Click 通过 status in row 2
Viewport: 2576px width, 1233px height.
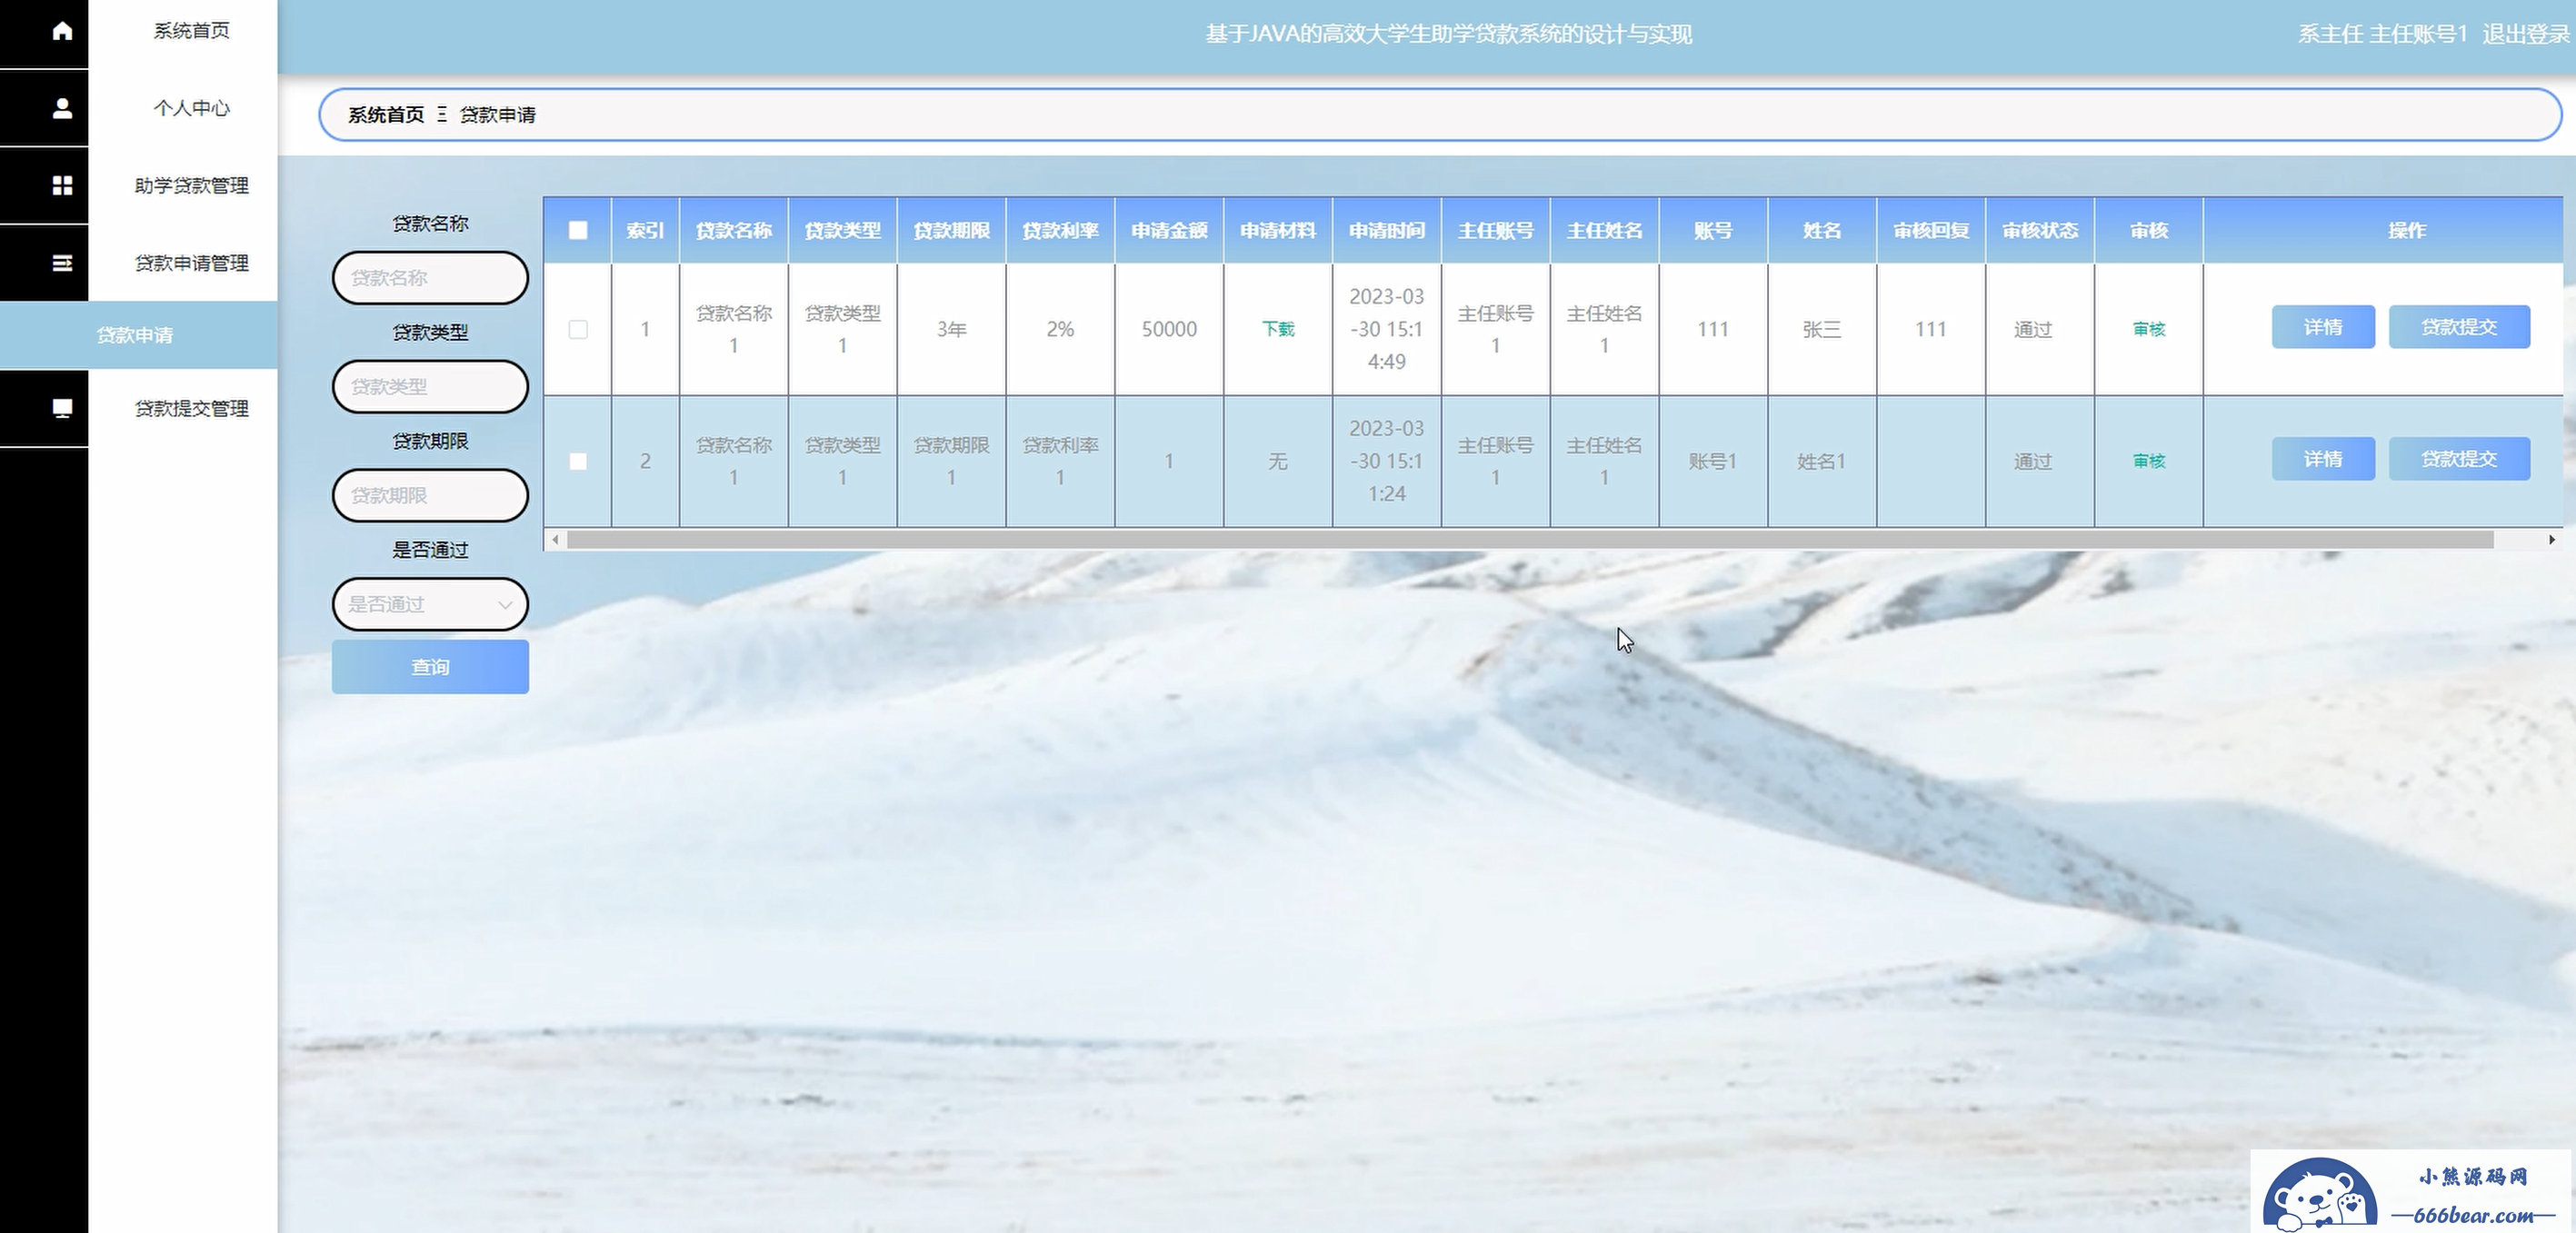(x=2032, y=461)
